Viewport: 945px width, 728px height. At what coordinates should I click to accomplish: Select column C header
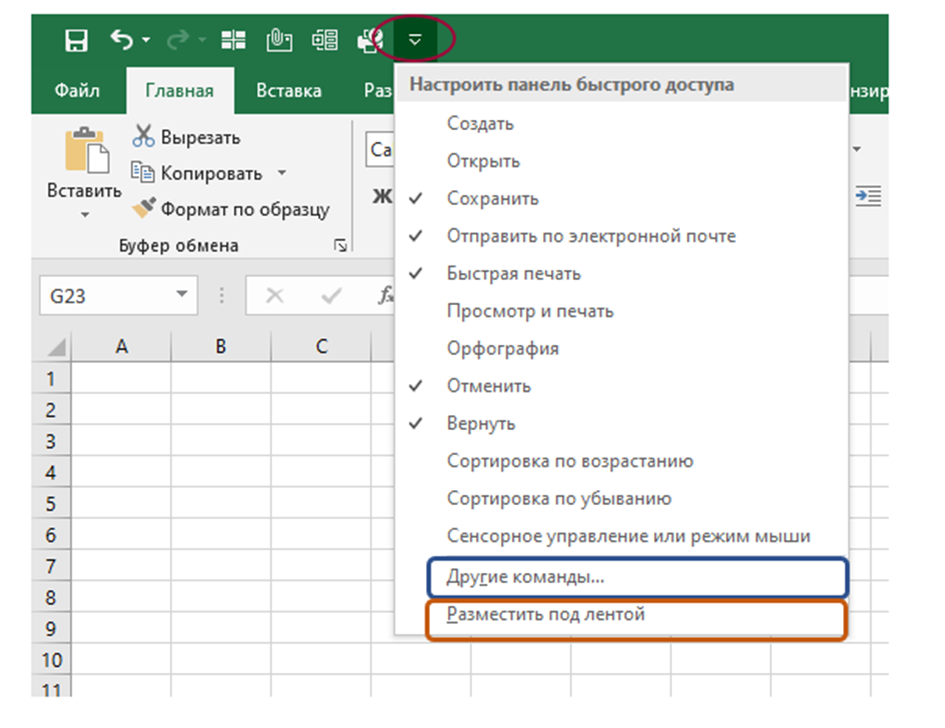pyautogui.click(x=321, y=347)
